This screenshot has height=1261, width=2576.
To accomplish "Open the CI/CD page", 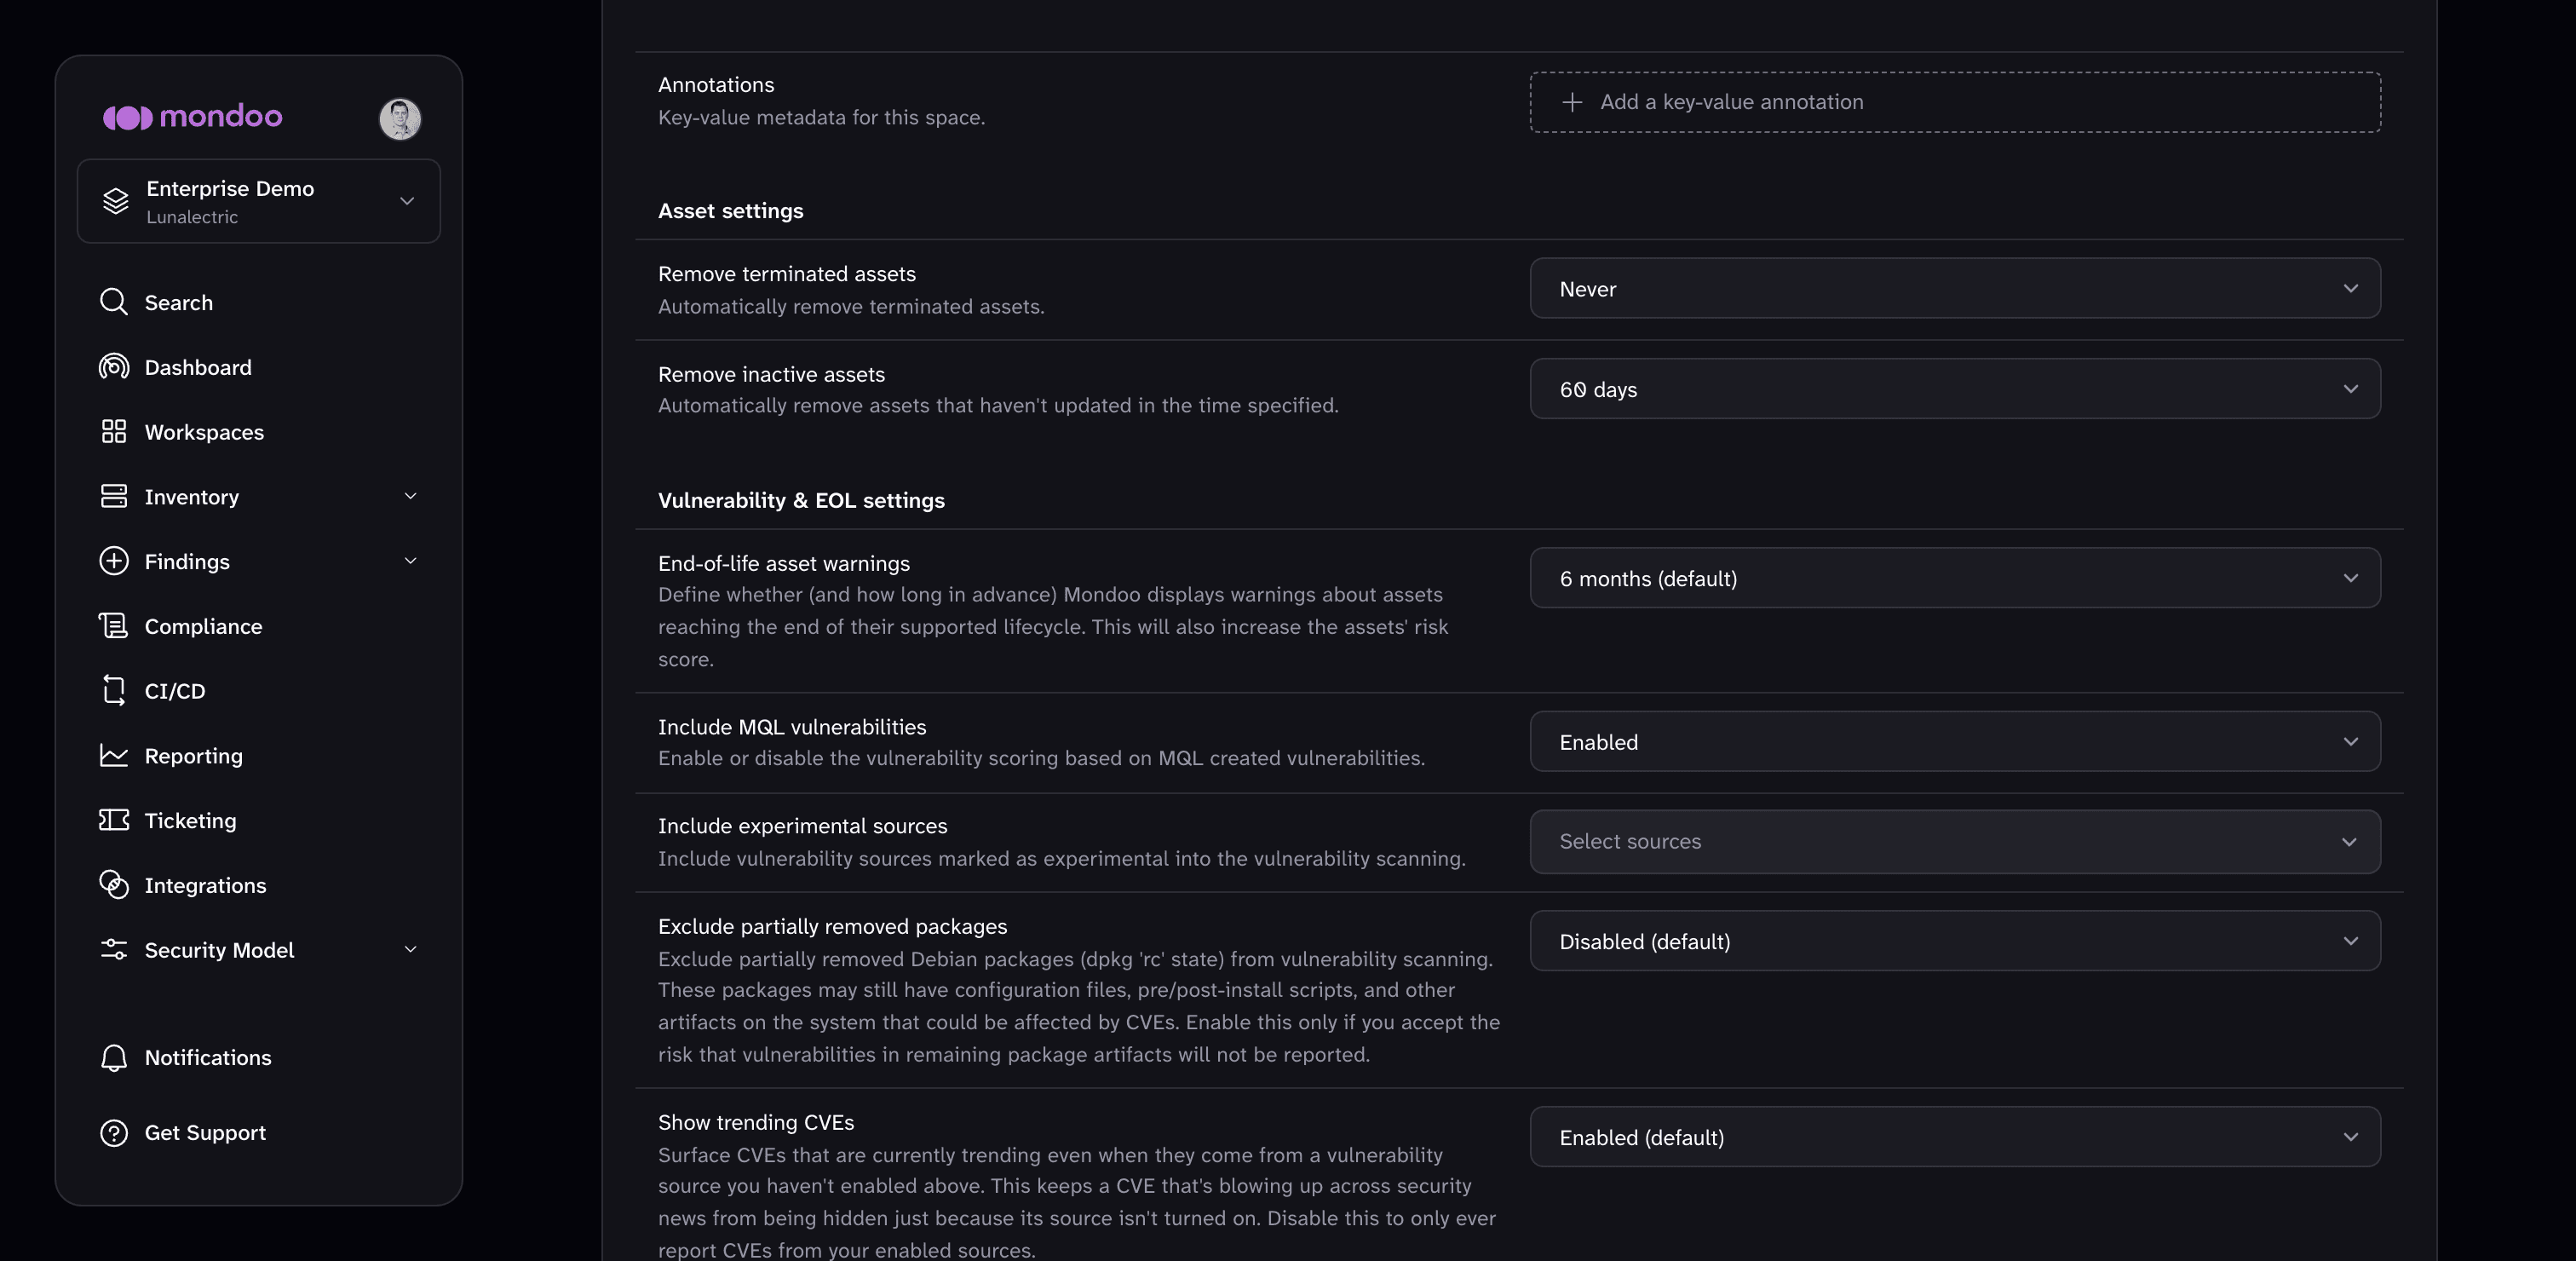I will pos(175,692).
